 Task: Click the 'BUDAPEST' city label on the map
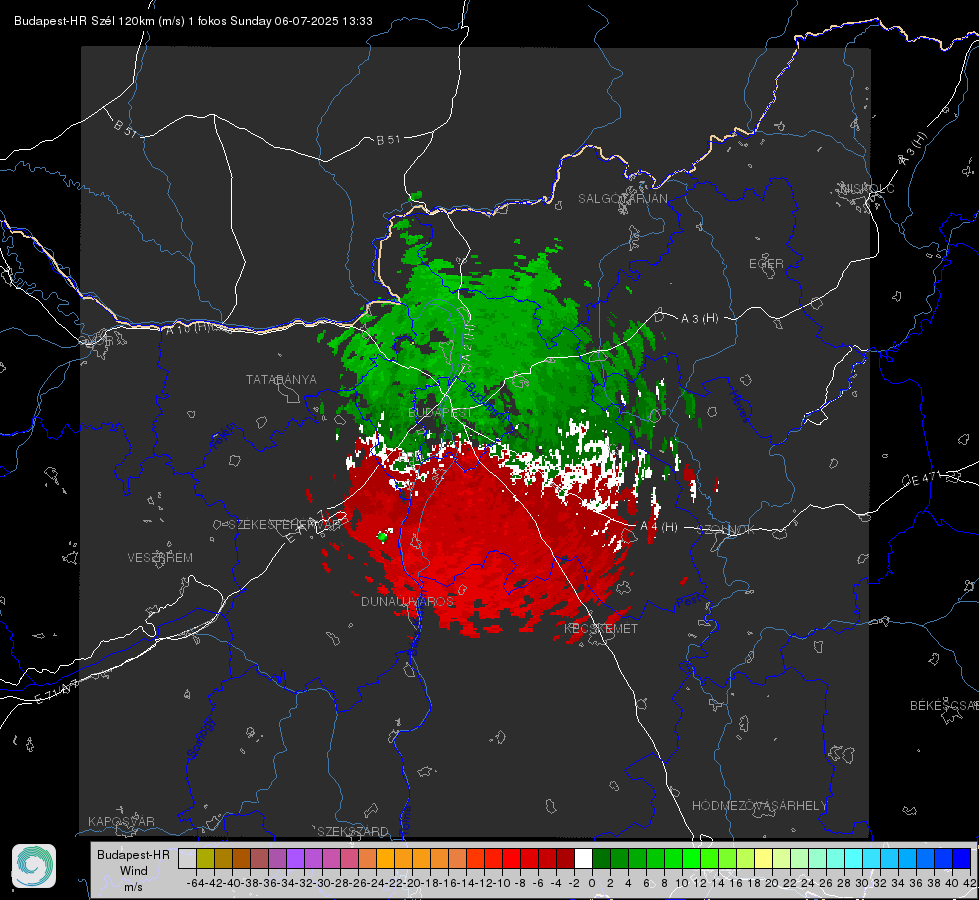[x=440, y=413]
